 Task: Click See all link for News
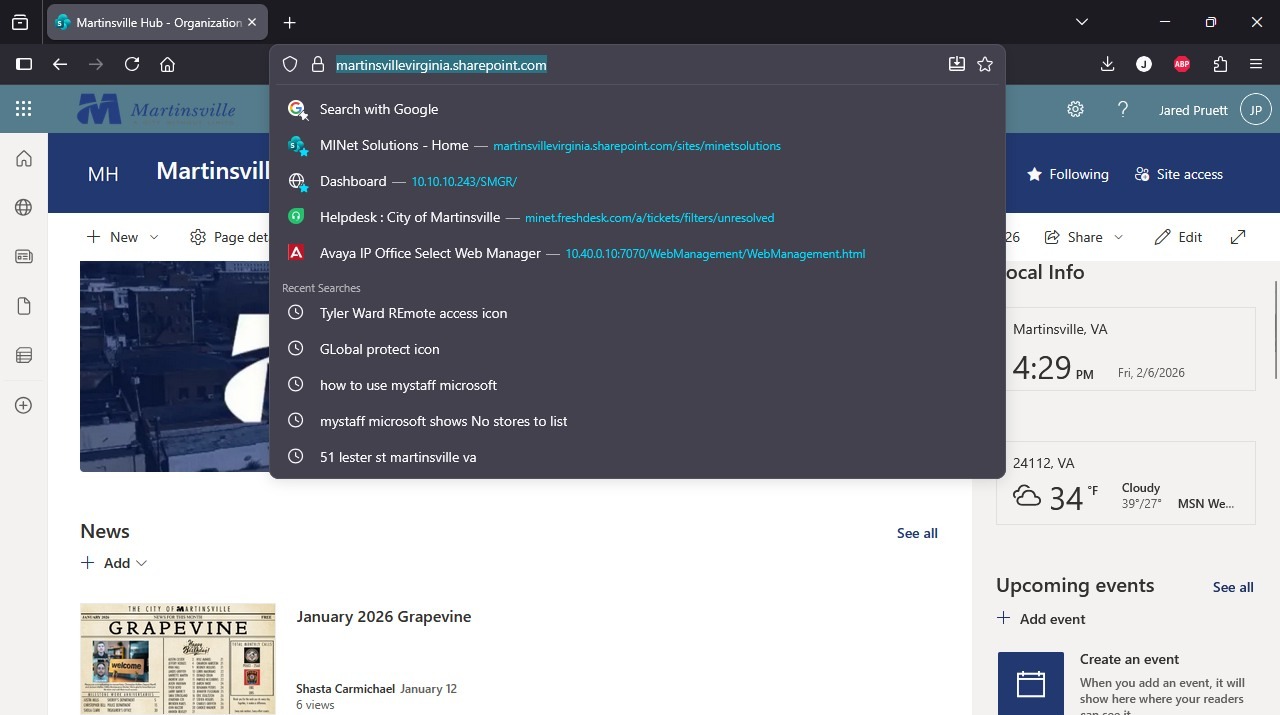point(917,533)
